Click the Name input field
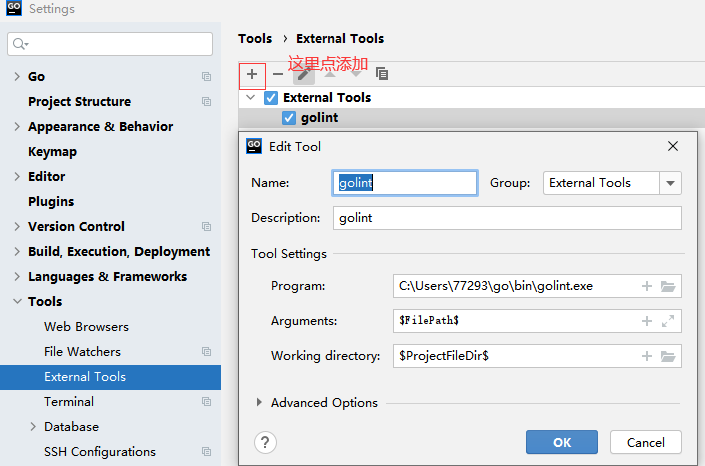Image resolution: width=705 pixels, height=466 pixels. tap(404, 183)
